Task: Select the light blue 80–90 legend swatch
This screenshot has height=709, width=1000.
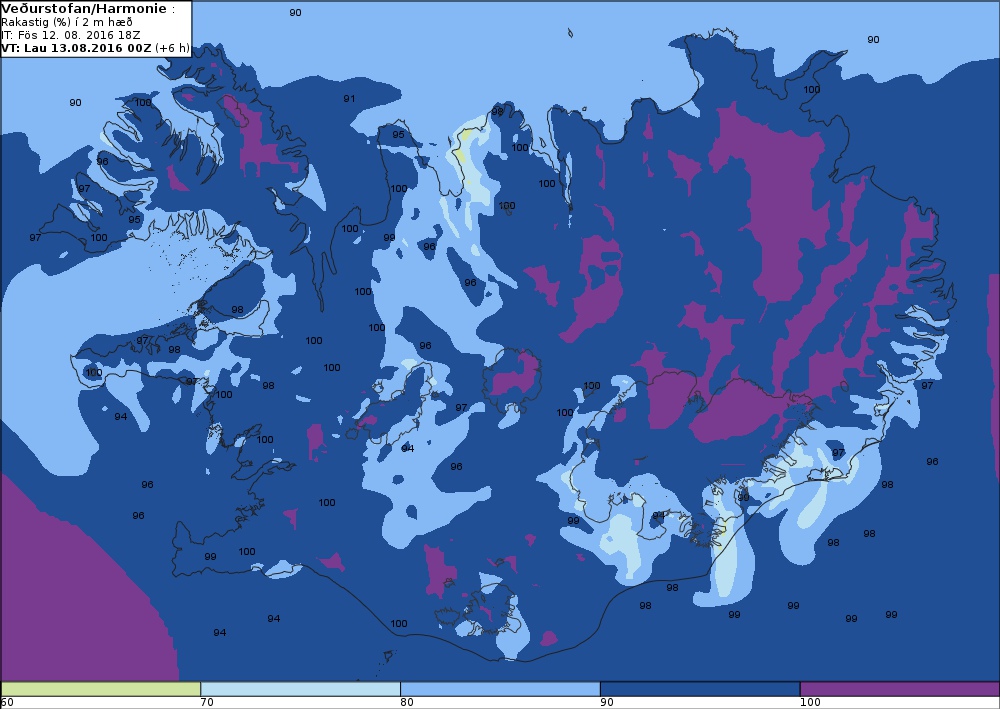Action: coord(500,689)
